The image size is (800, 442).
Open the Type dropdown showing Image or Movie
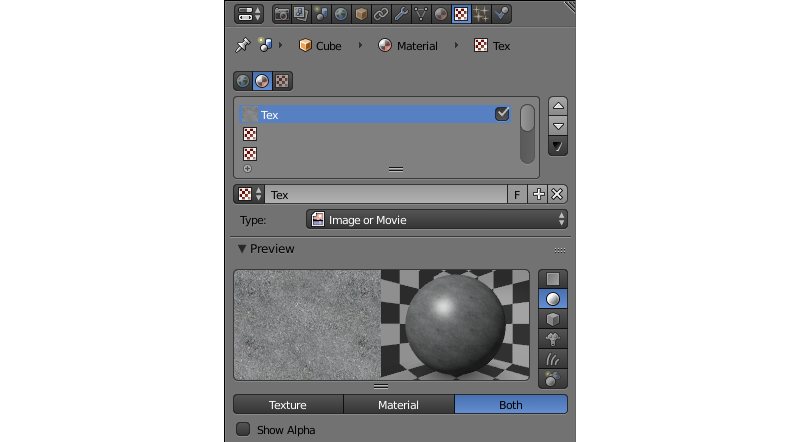coord(437,220)
